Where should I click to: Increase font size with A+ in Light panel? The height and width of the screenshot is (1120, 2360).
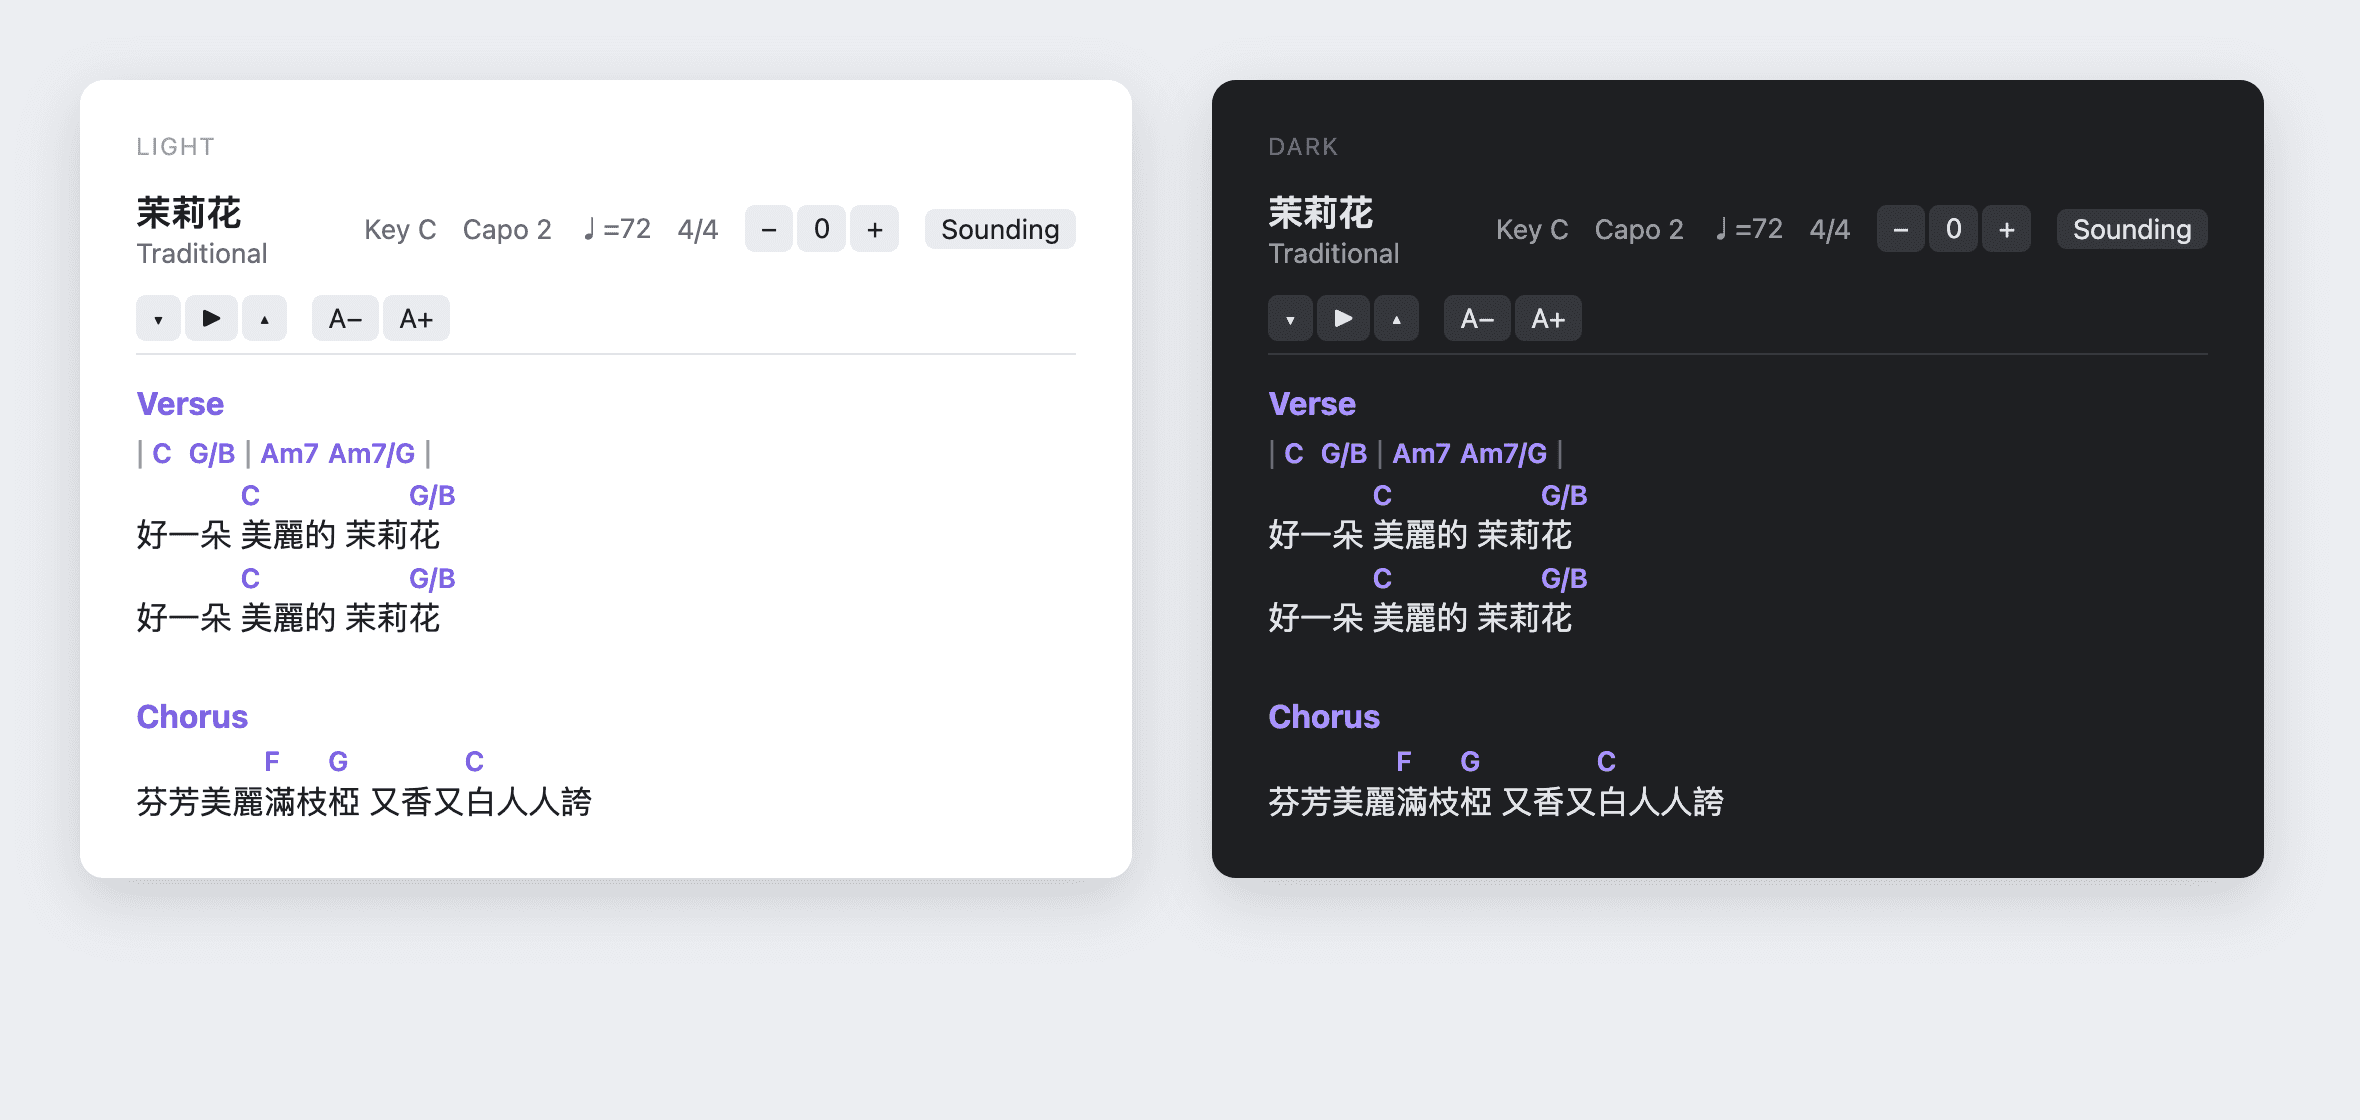[x=416, y=318]
